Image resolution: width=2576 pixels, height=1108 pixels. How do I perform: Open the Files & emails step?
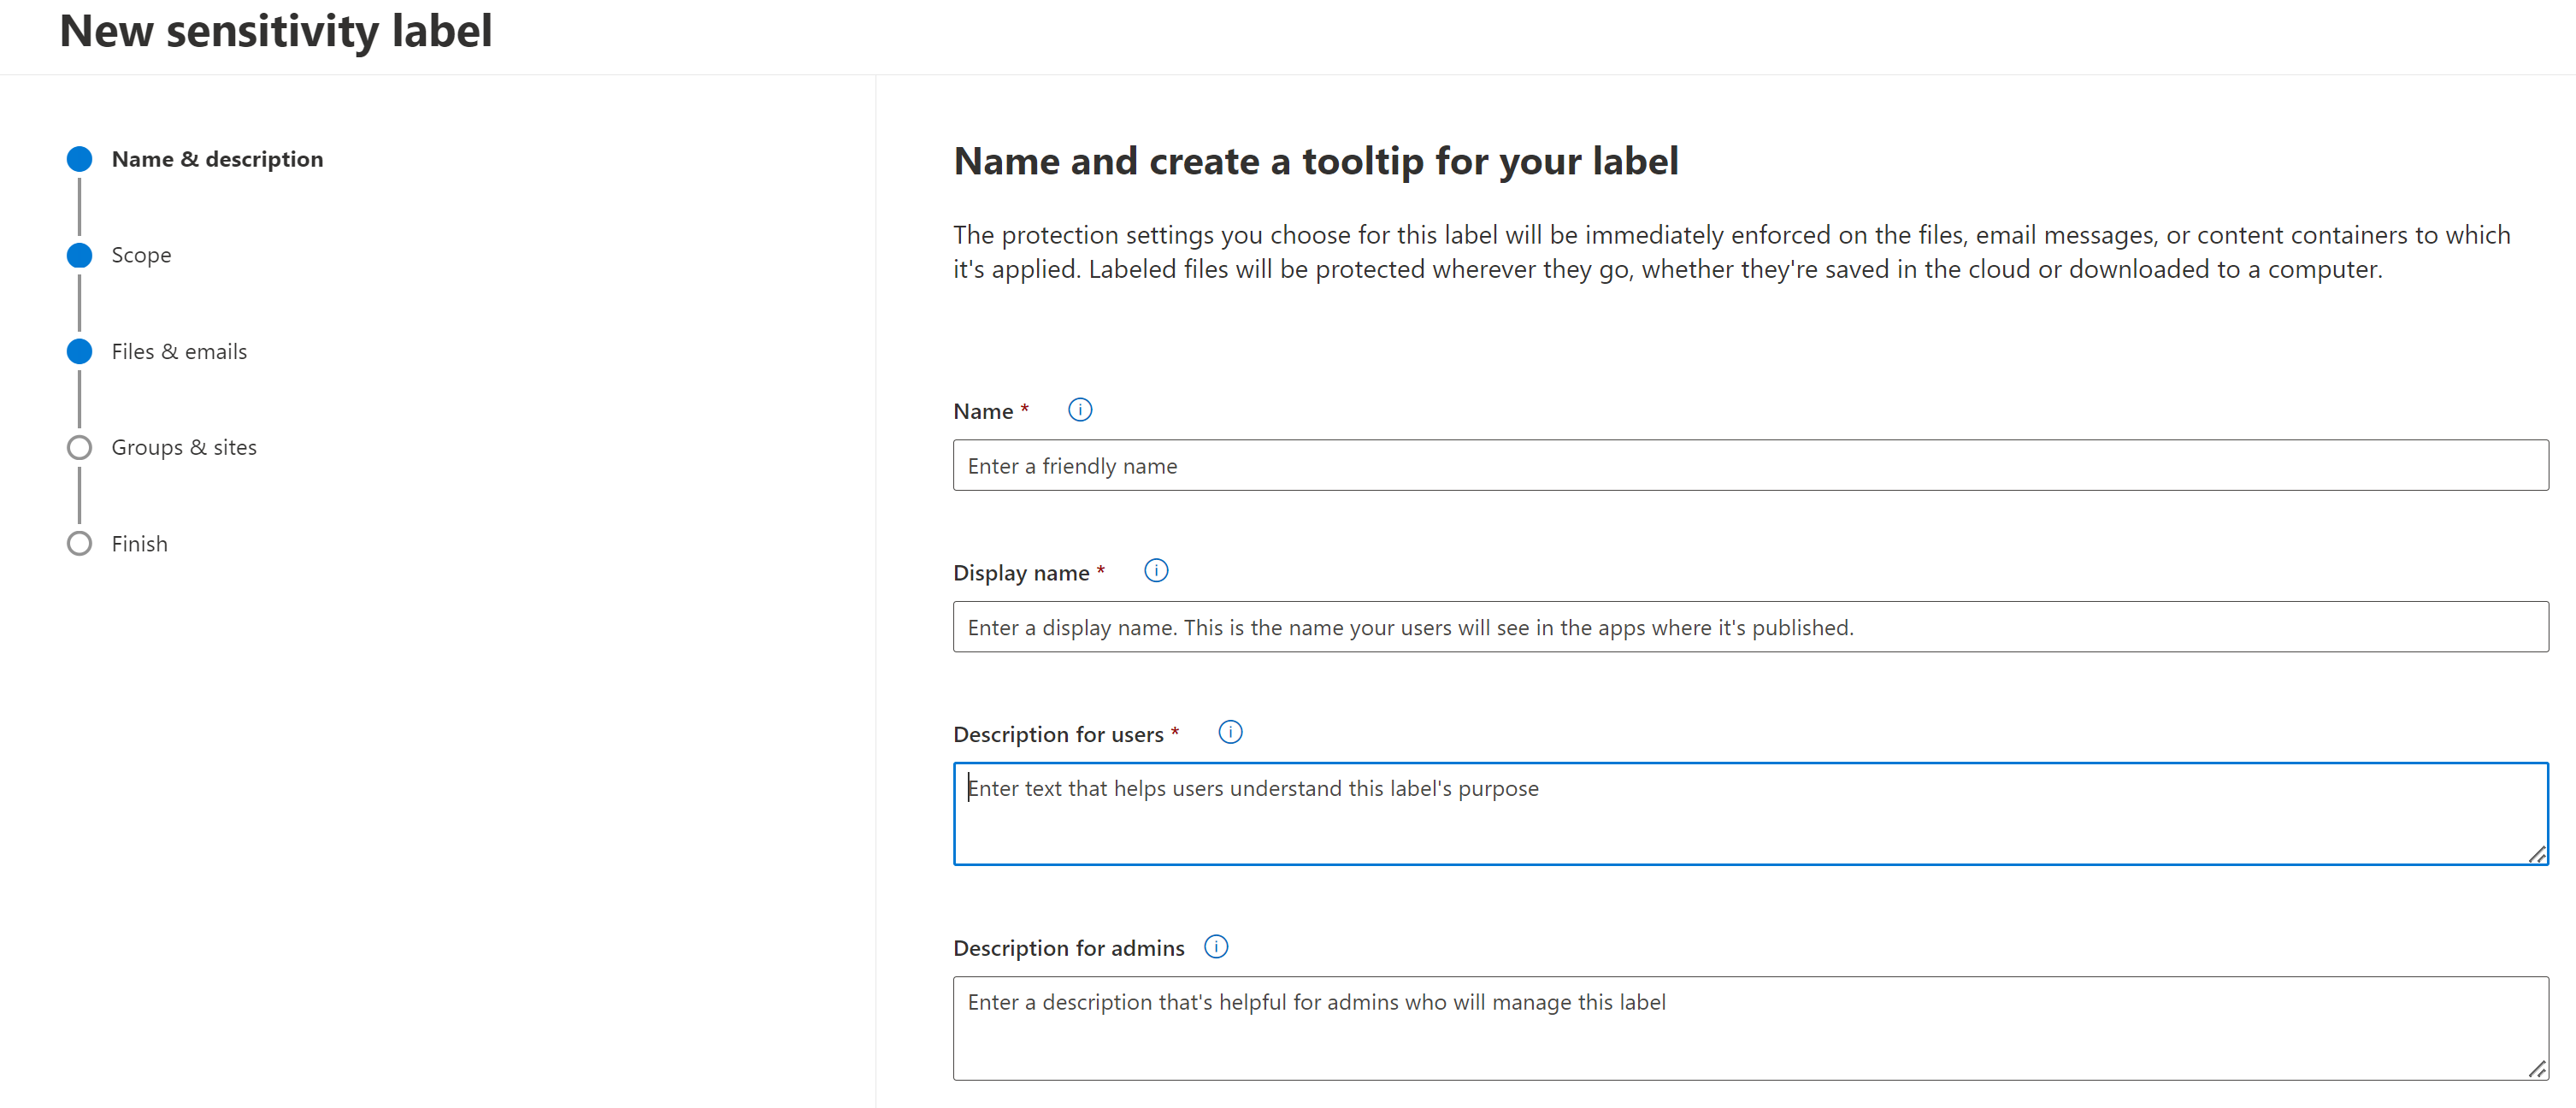point(179,351)
